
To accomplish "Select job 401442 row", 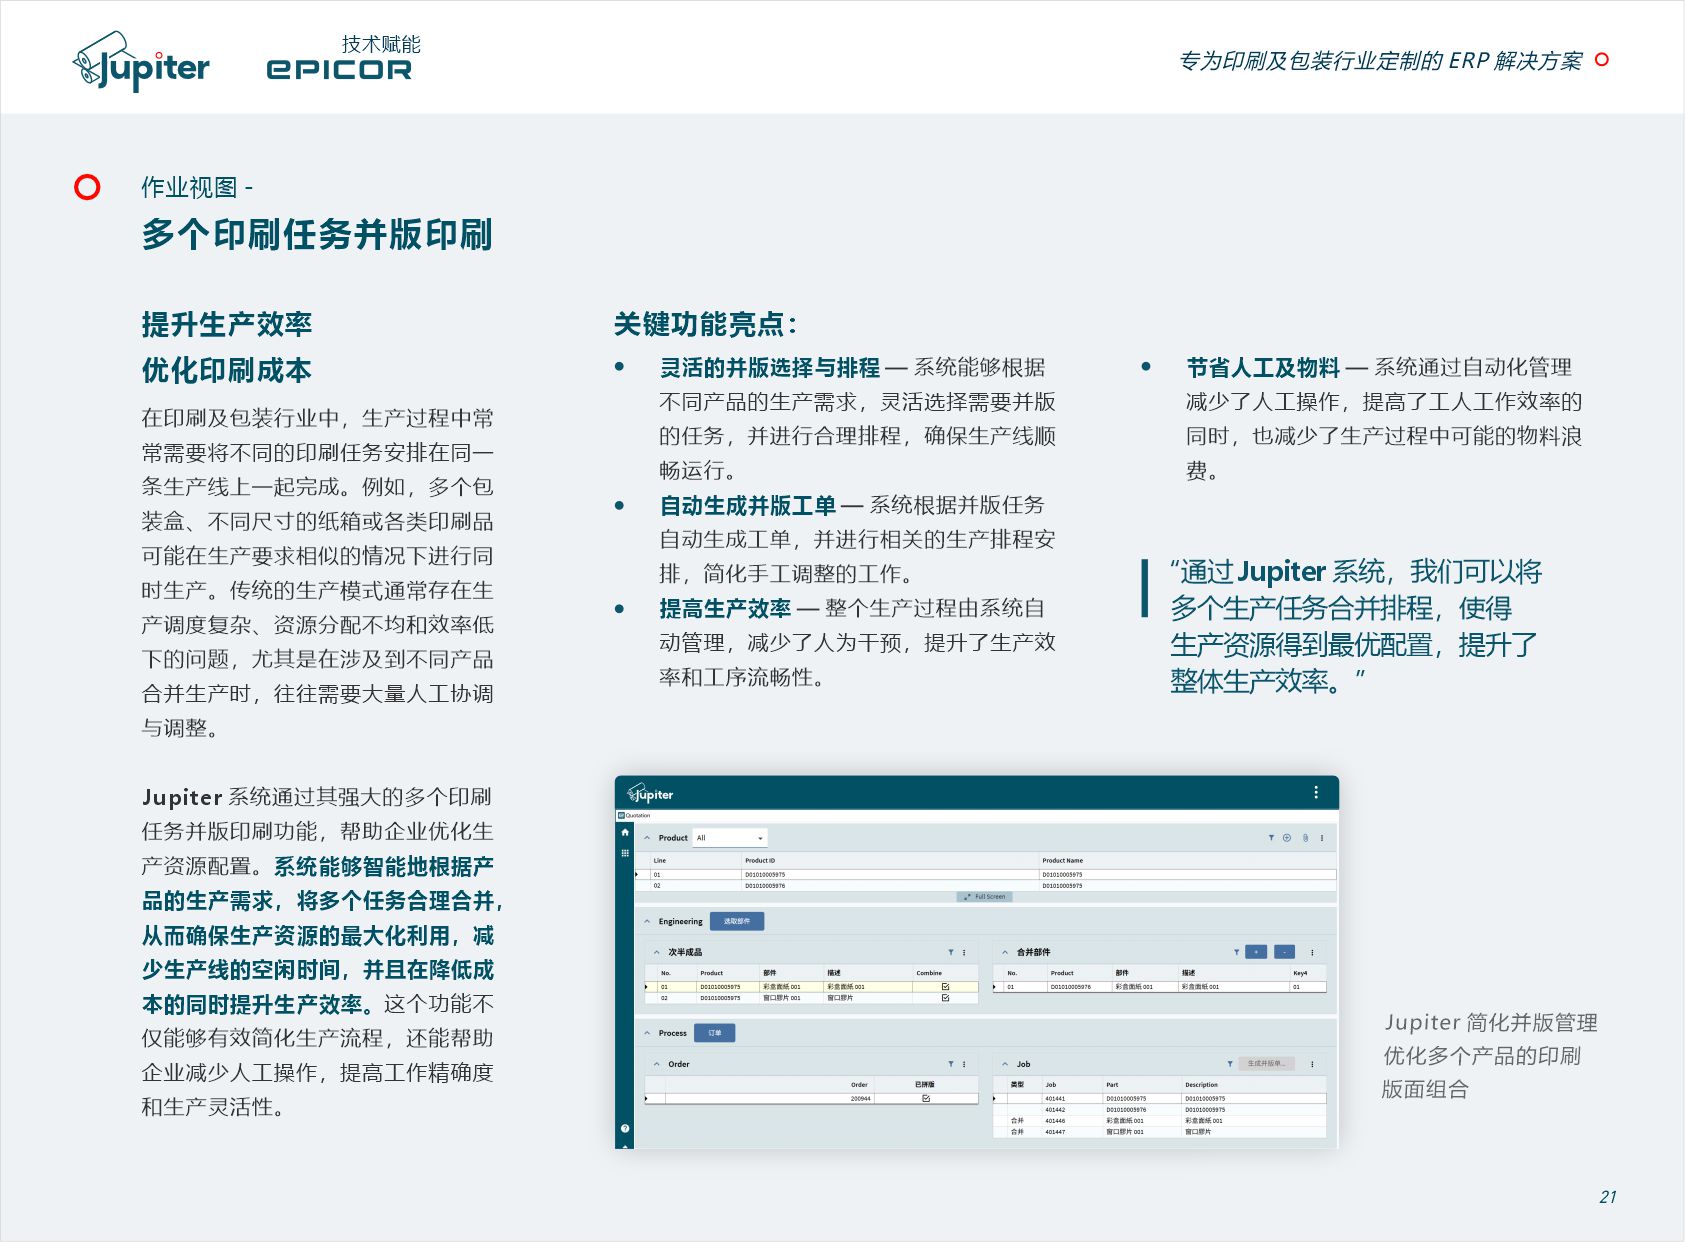I will [1160, 1110].
